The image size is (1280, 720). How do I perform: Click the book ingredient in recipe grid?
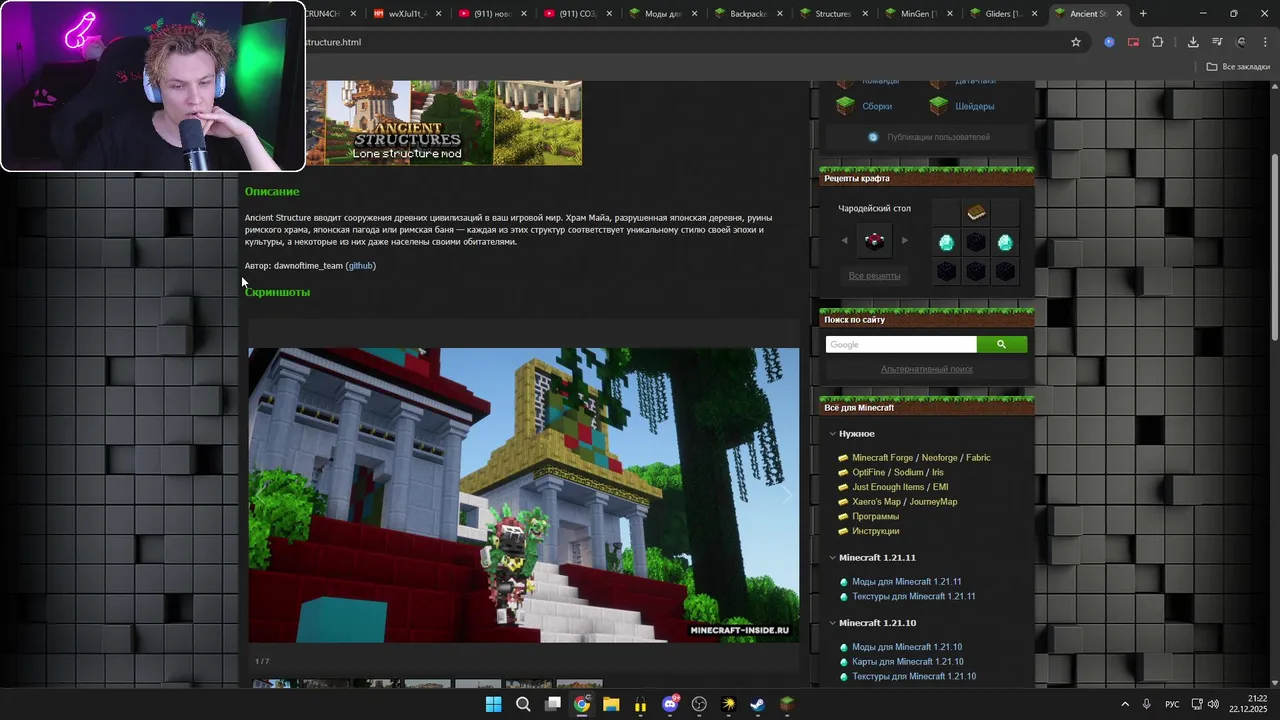(x=976, y=213)
